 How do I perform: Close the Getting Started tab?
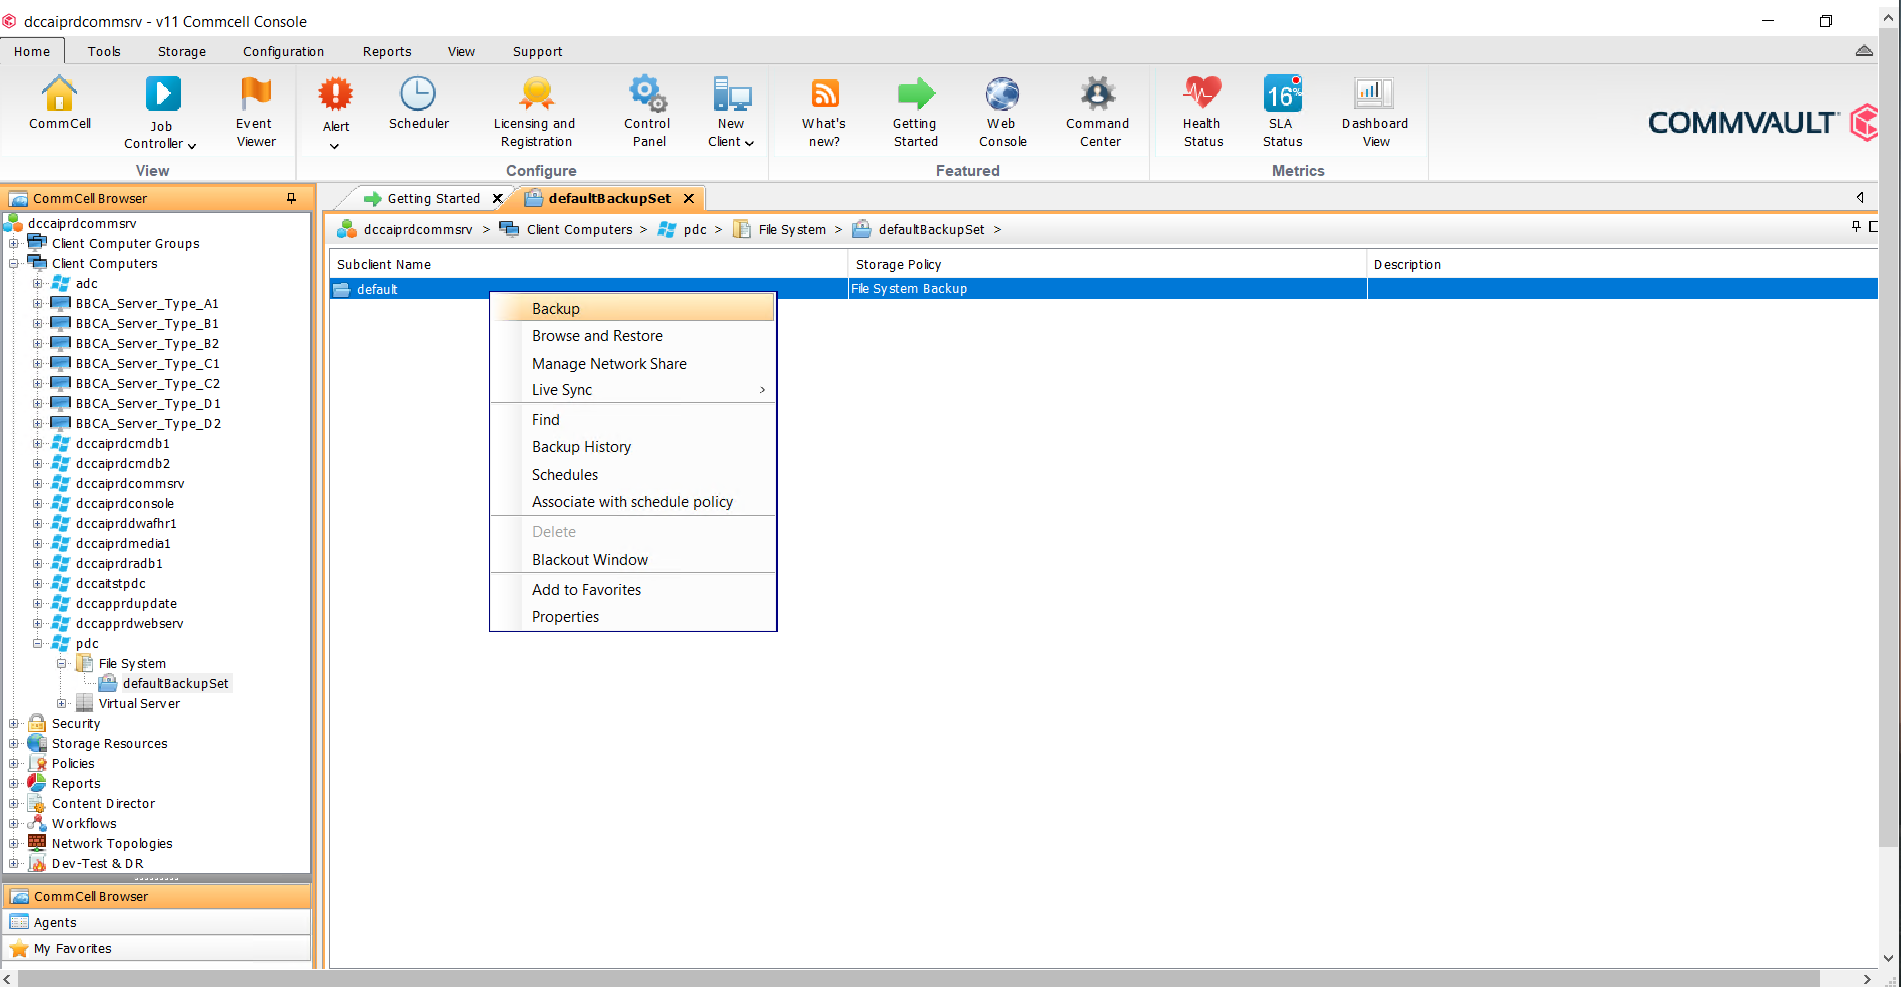click(497, 198)
